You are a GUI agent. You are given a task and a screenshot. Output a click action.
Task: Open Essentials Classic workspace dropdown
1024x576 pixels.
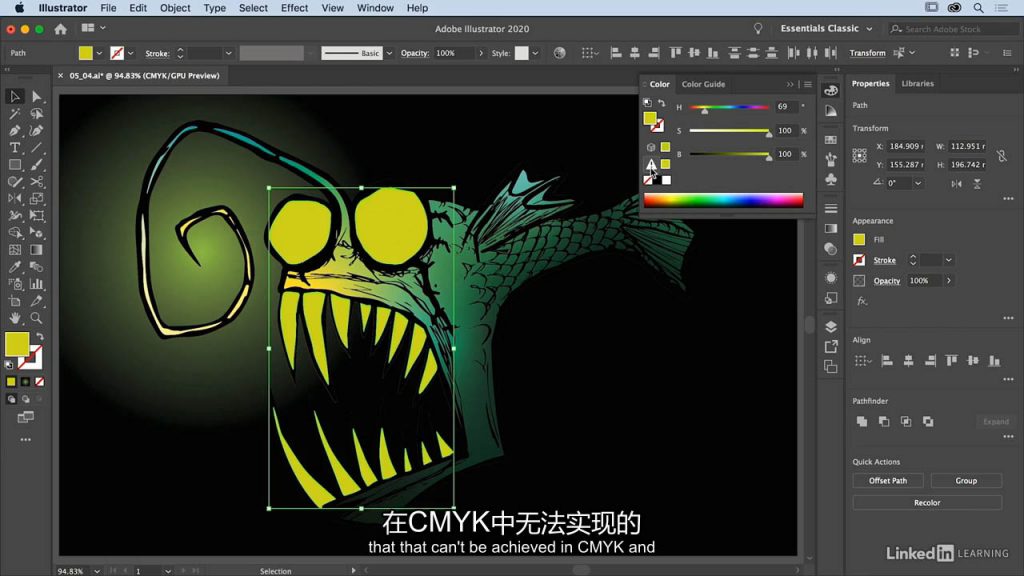tap(826, 29)
